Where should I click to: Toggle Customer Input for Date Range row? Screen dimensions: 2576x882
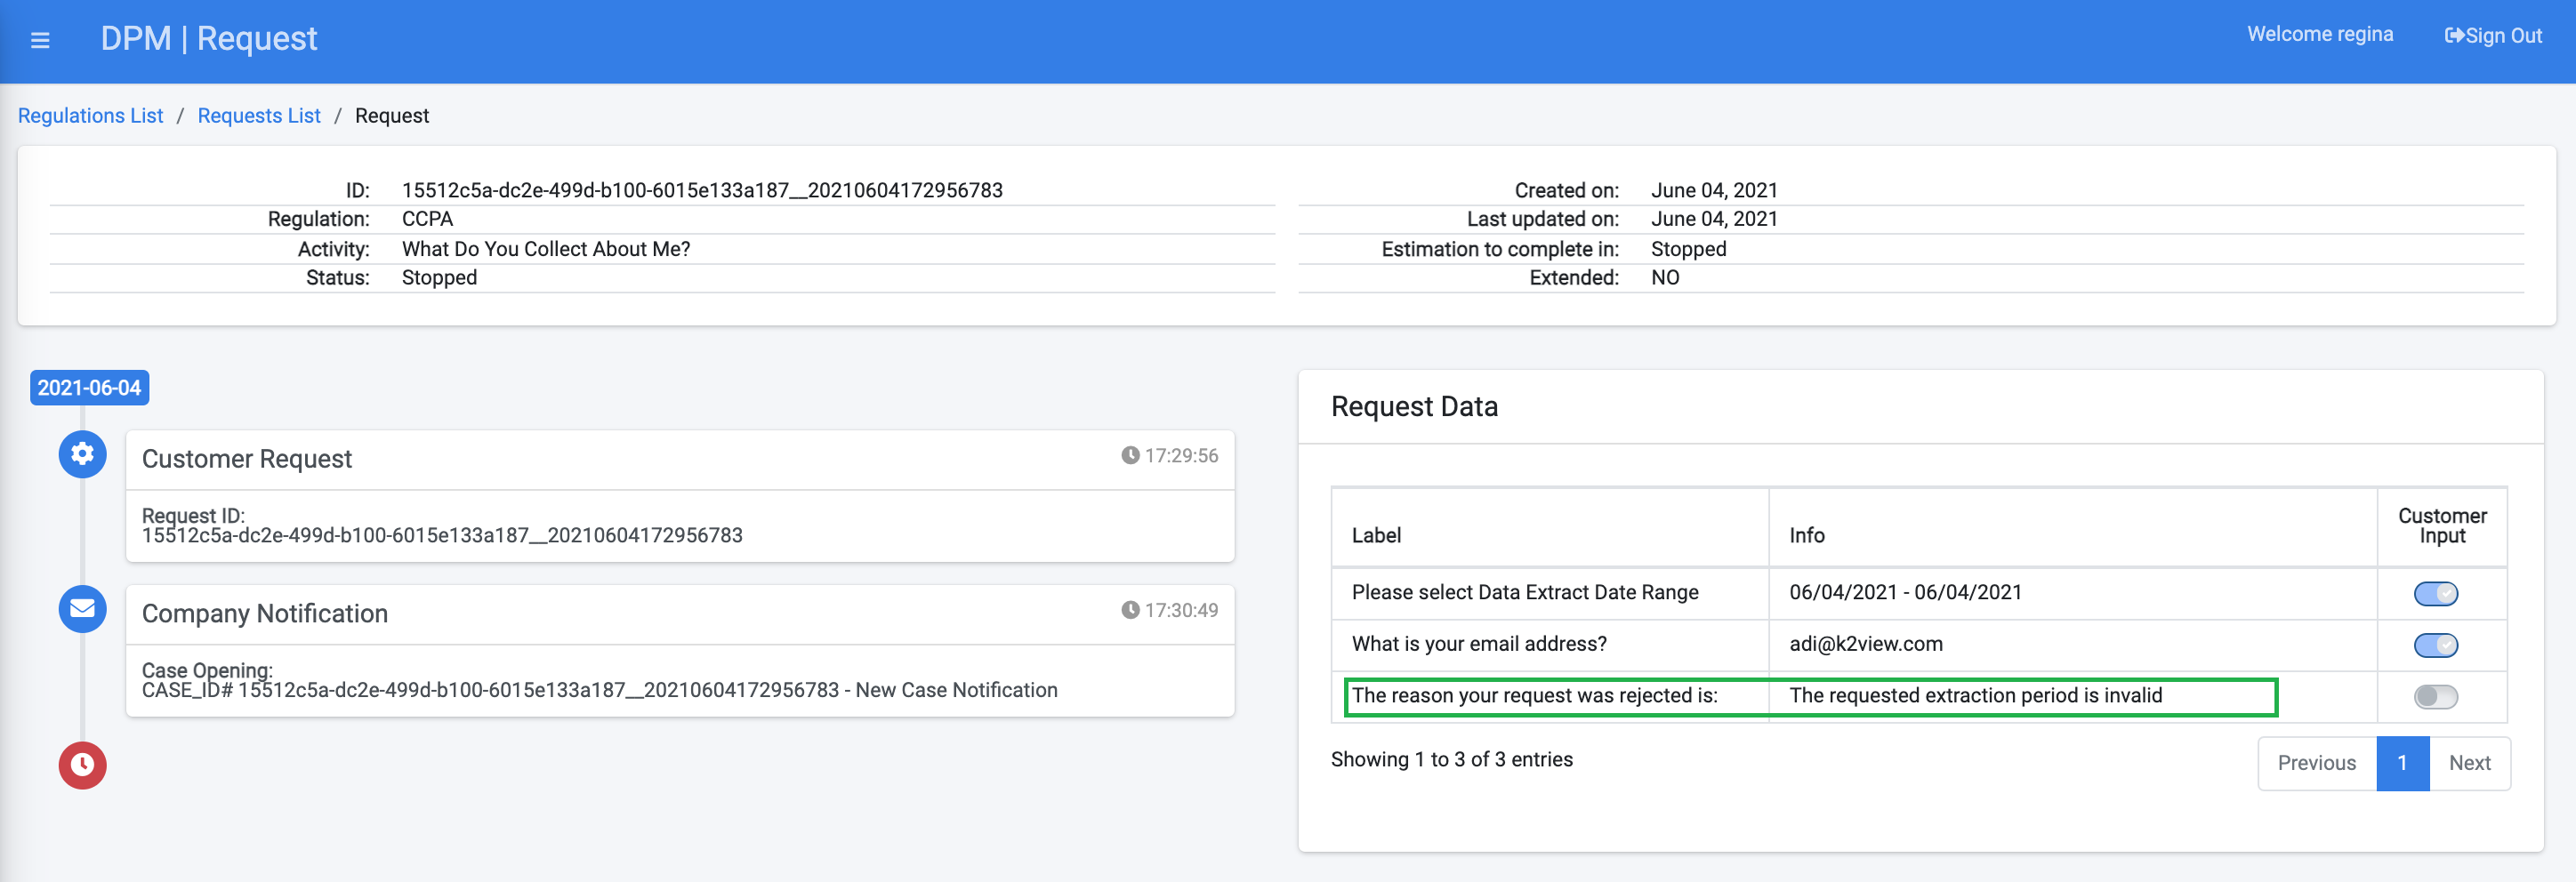click(2435, 593)
